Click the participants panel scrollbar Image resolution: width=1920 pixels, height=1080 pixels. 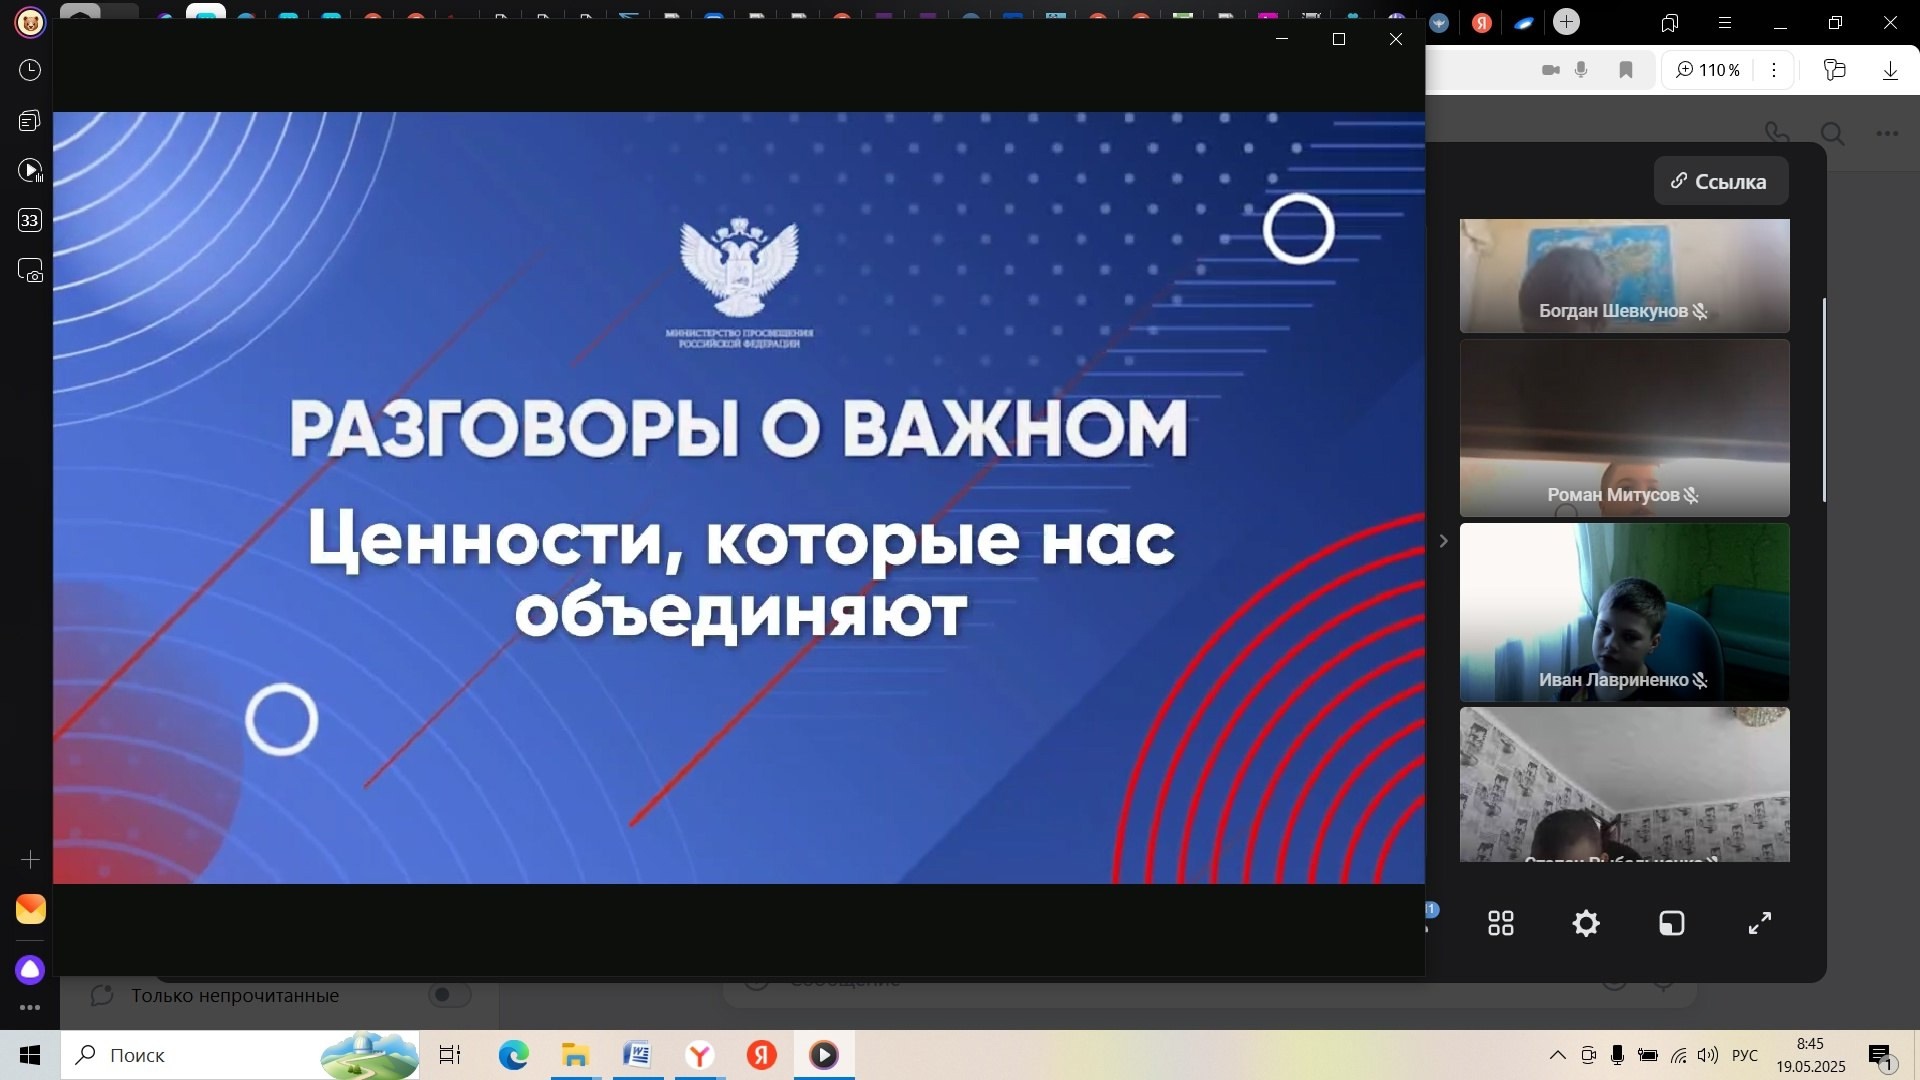pyautogui.click(x=1824, y=400)
